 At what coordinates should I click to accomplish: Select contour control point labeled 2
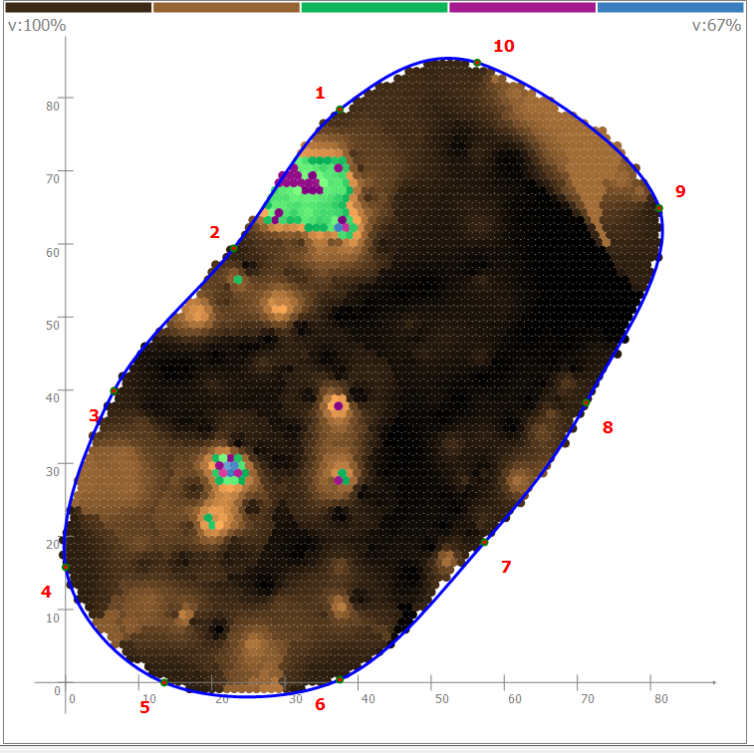click(232, 249)
